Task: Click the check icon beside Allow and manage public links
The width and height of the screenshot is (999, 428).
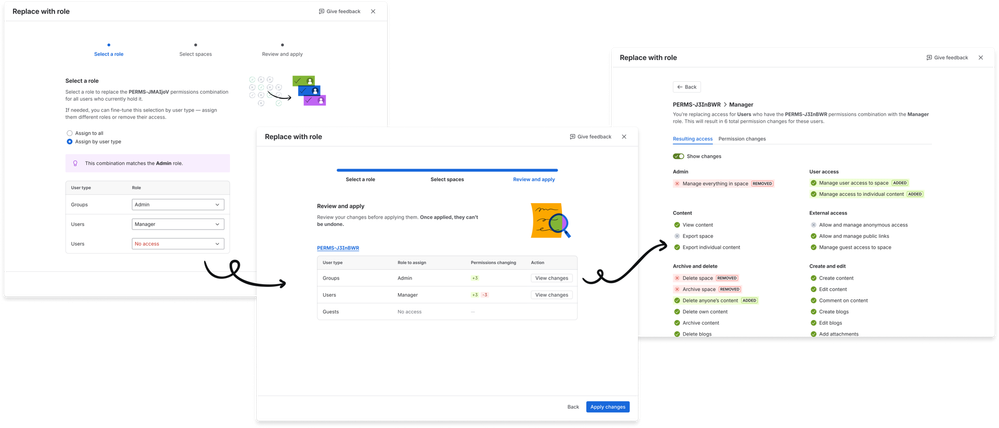Action: (814, 236)
